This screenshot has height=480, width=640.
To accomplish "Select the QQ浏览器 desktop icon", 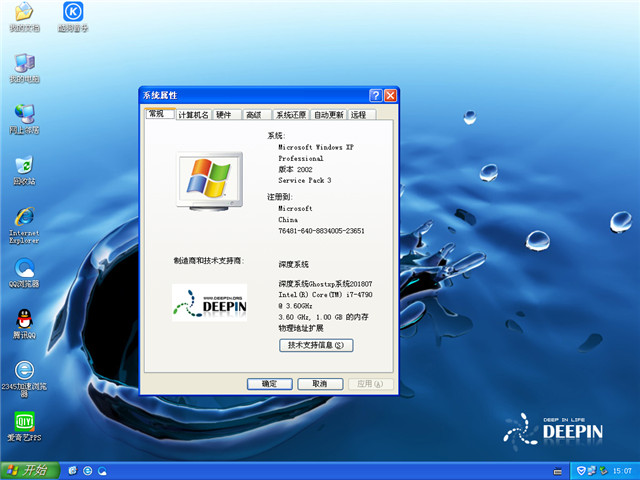I will [24, 273].
